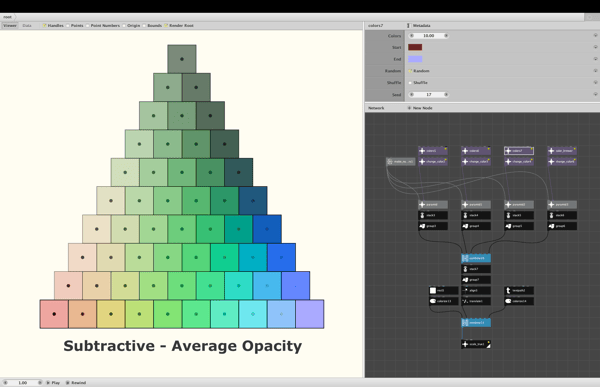Select the colorize node below textpath

[519, 301]
